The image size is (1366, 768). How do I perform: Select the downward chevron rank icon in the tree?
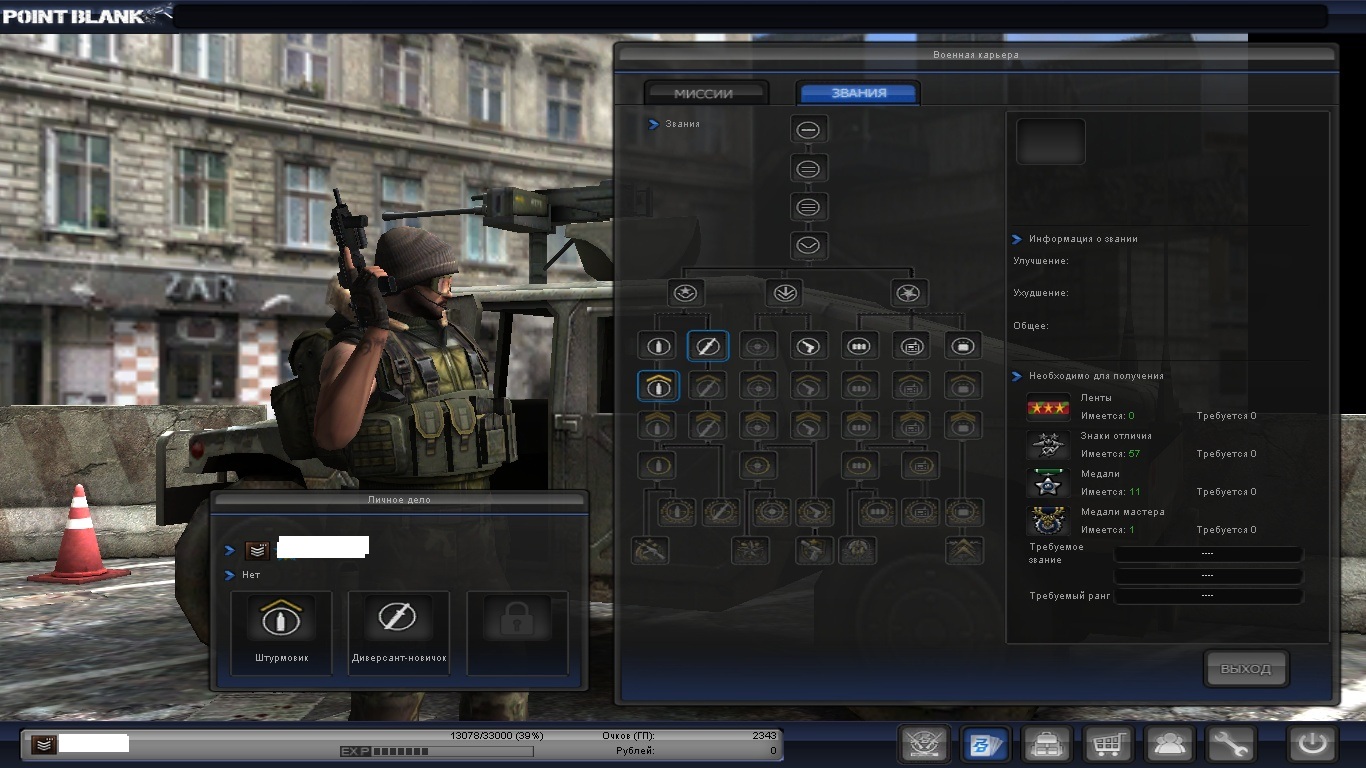tap(809, 245)
